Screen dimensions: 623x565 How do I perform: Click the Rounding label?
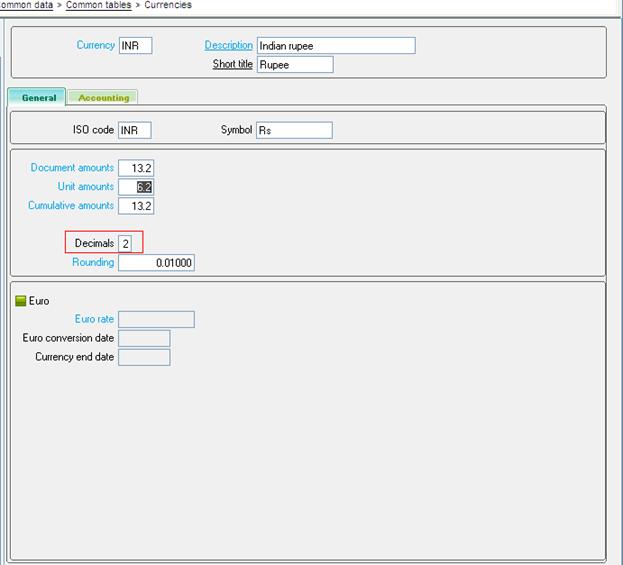(x=93, y=262)
